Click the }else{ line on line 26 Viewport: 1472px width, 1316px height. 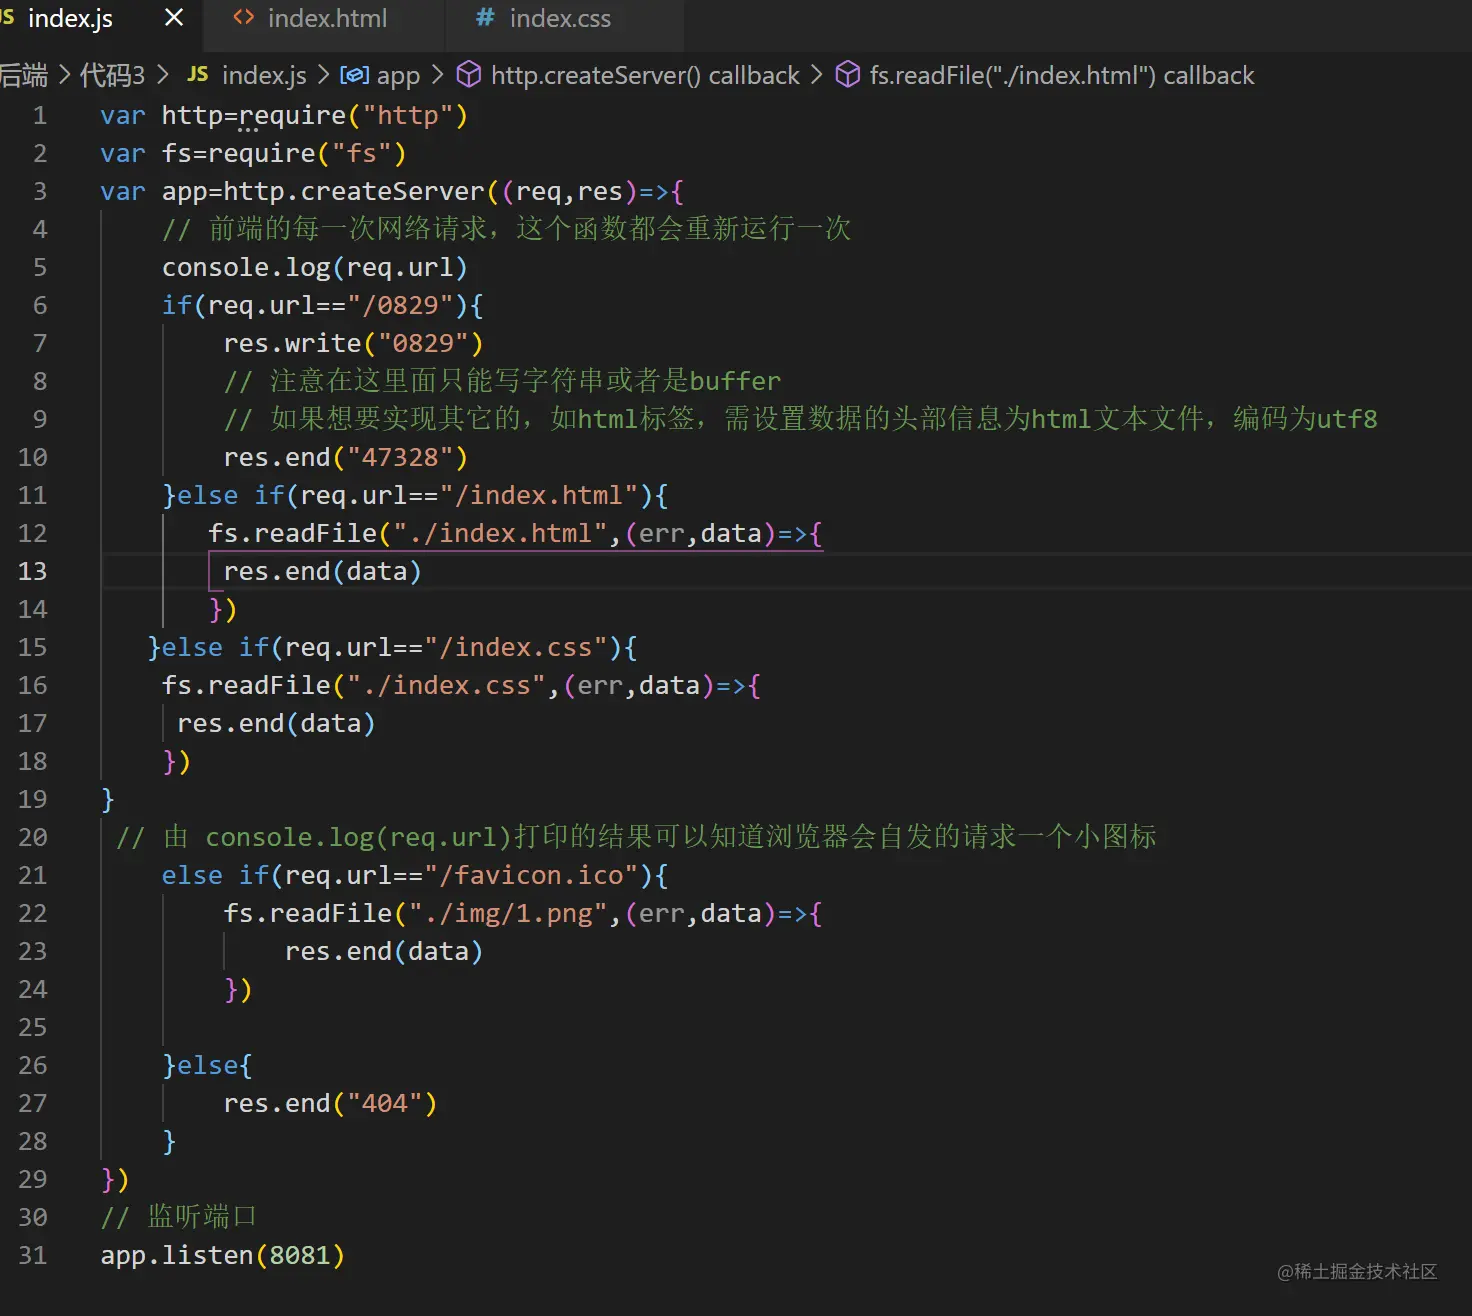(x=207, y=1065)
